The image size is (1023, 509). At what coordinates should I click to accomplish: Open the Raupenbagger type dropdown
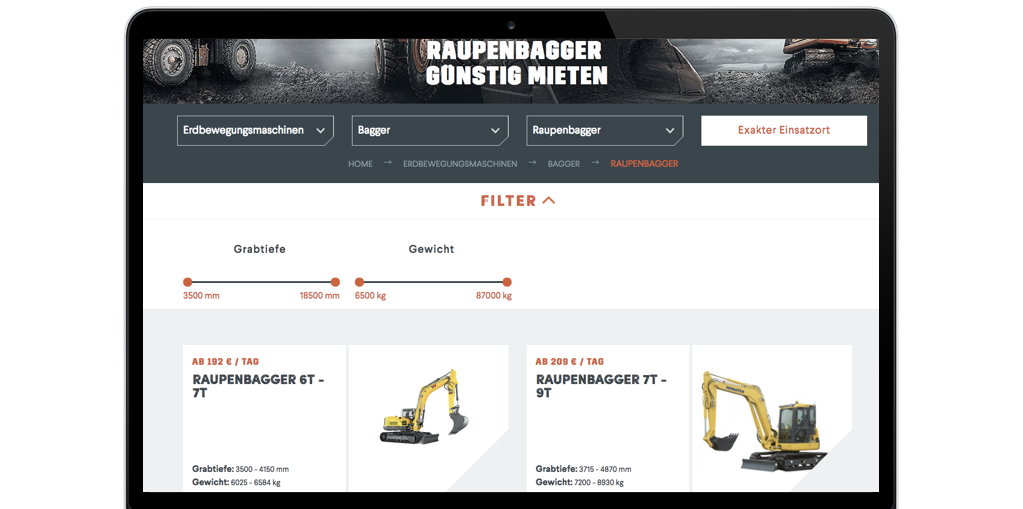point(605,131)
